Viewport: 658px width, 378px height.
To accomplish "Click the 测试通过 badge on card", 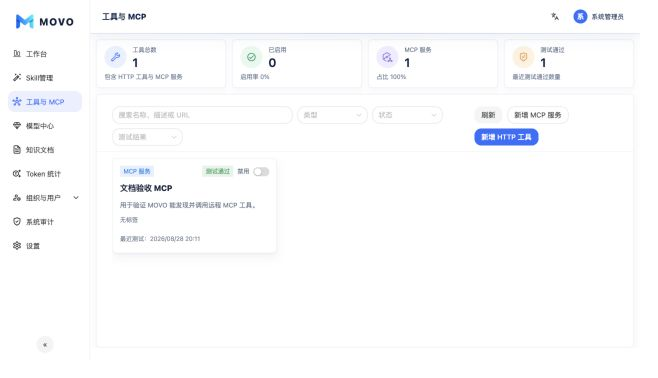I will click(x=217, y=171).
